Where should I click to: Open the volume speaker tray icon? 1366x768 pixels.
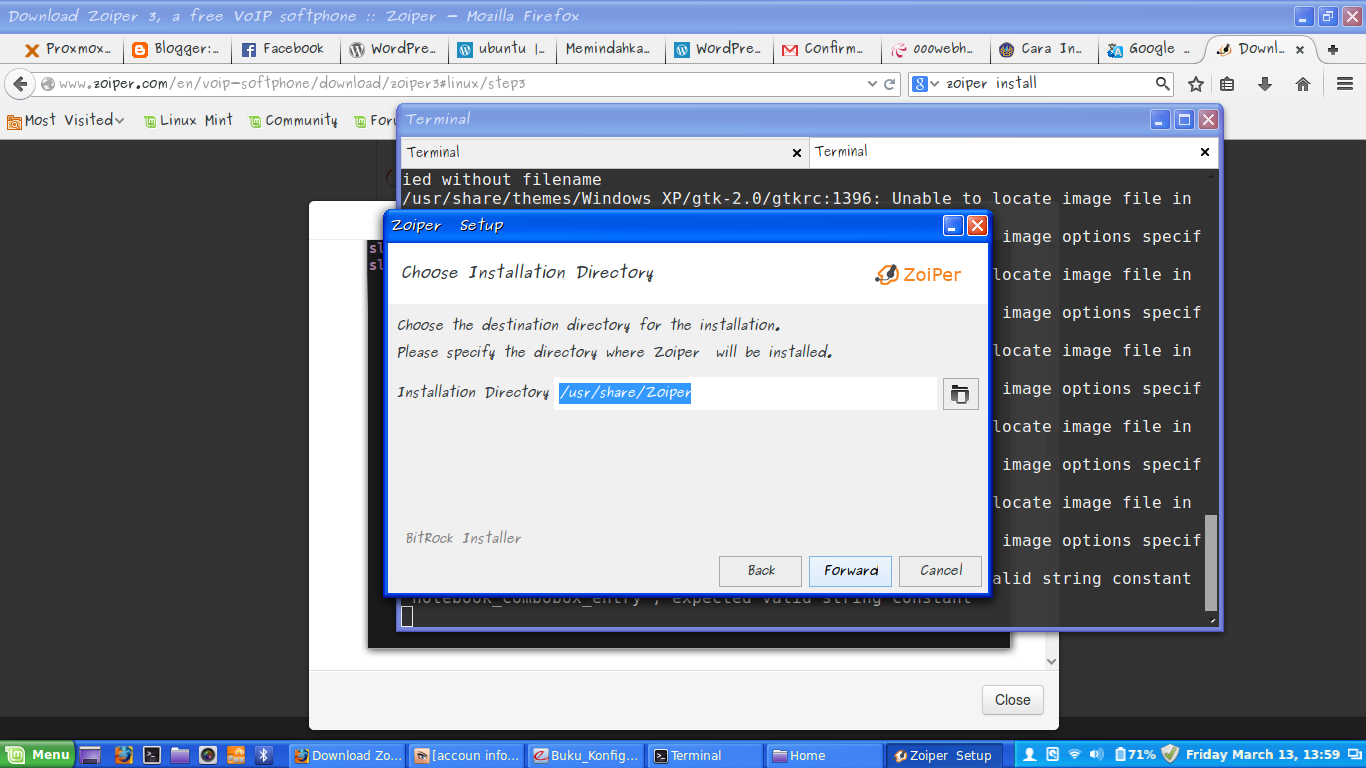[1097, 754]
